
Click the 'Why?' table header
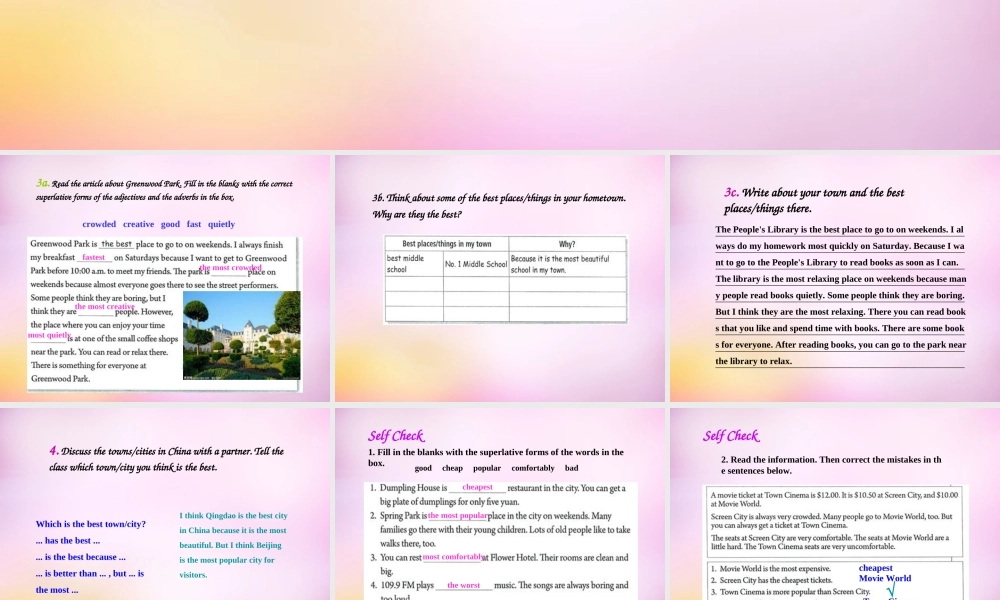tap(567, 244)
